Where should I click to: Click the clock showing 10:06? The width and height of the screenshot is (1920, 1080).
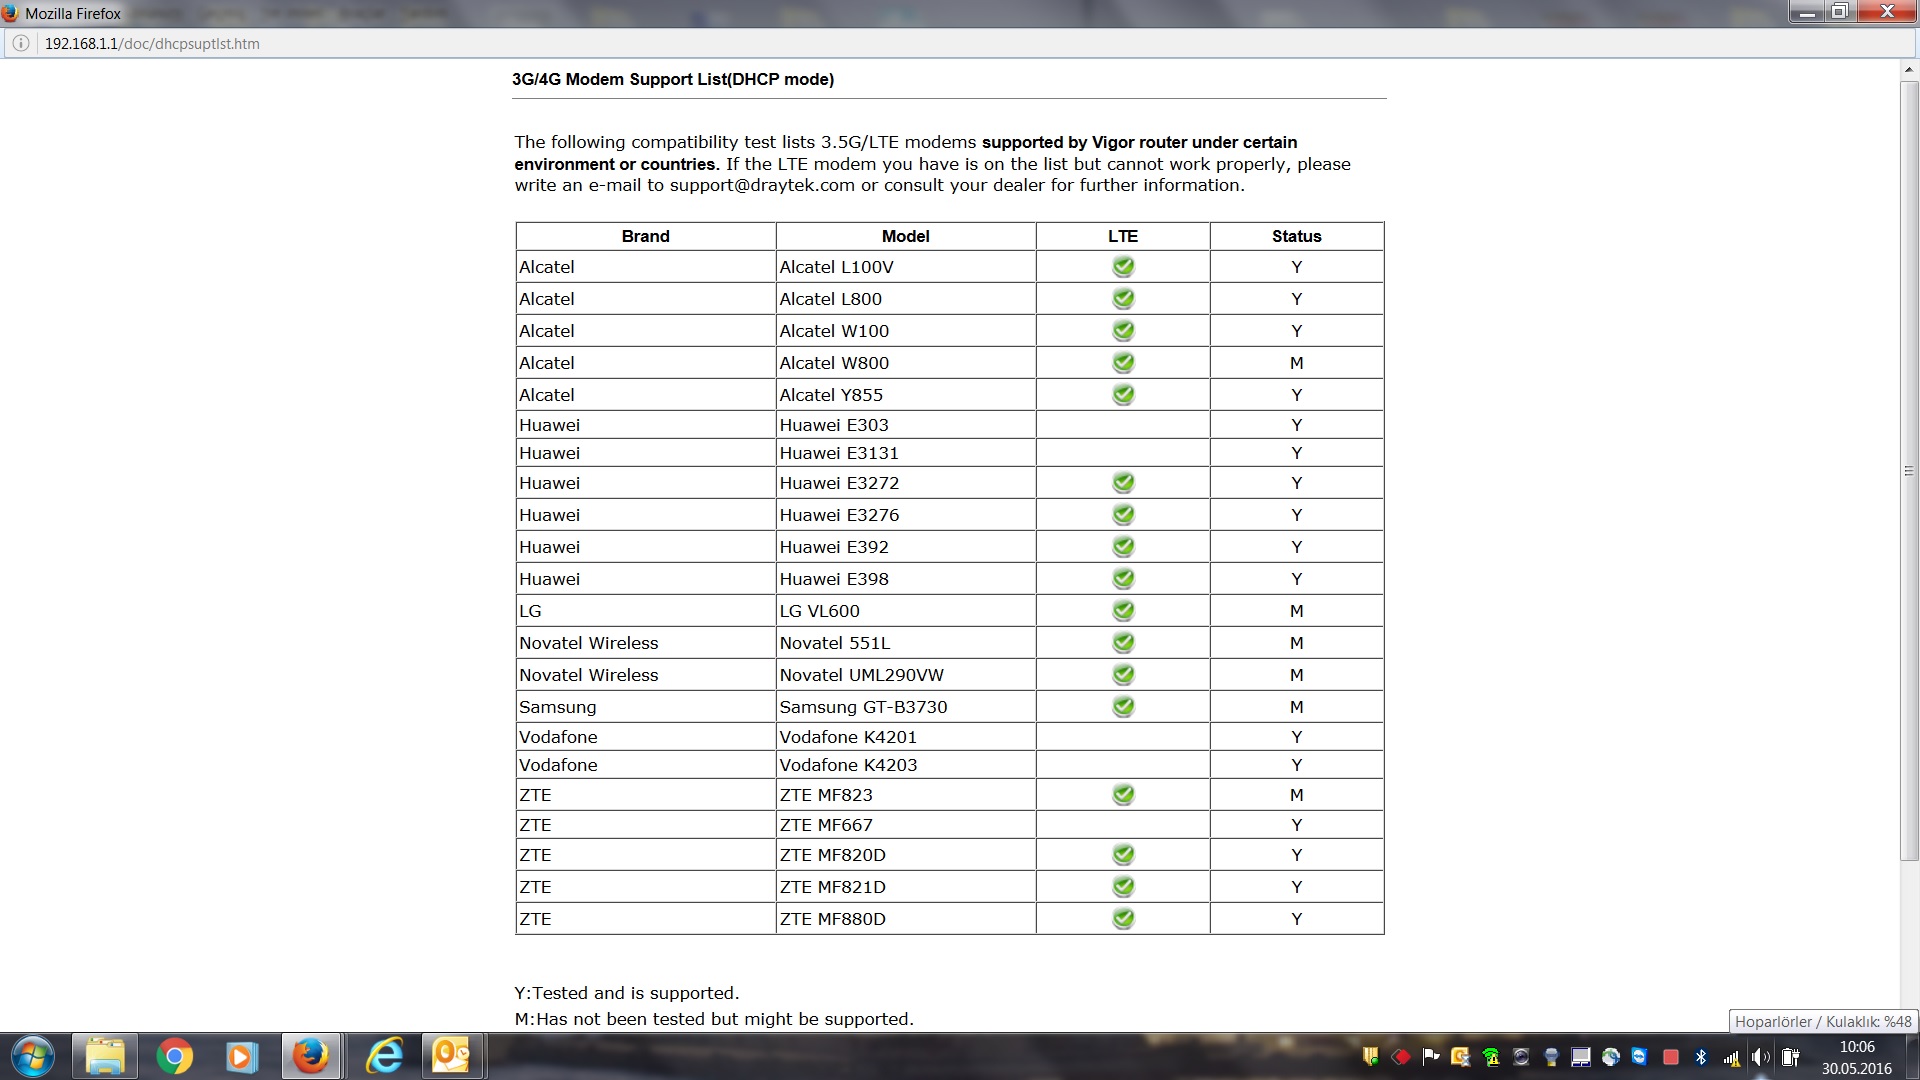tap(1856, 1057)
